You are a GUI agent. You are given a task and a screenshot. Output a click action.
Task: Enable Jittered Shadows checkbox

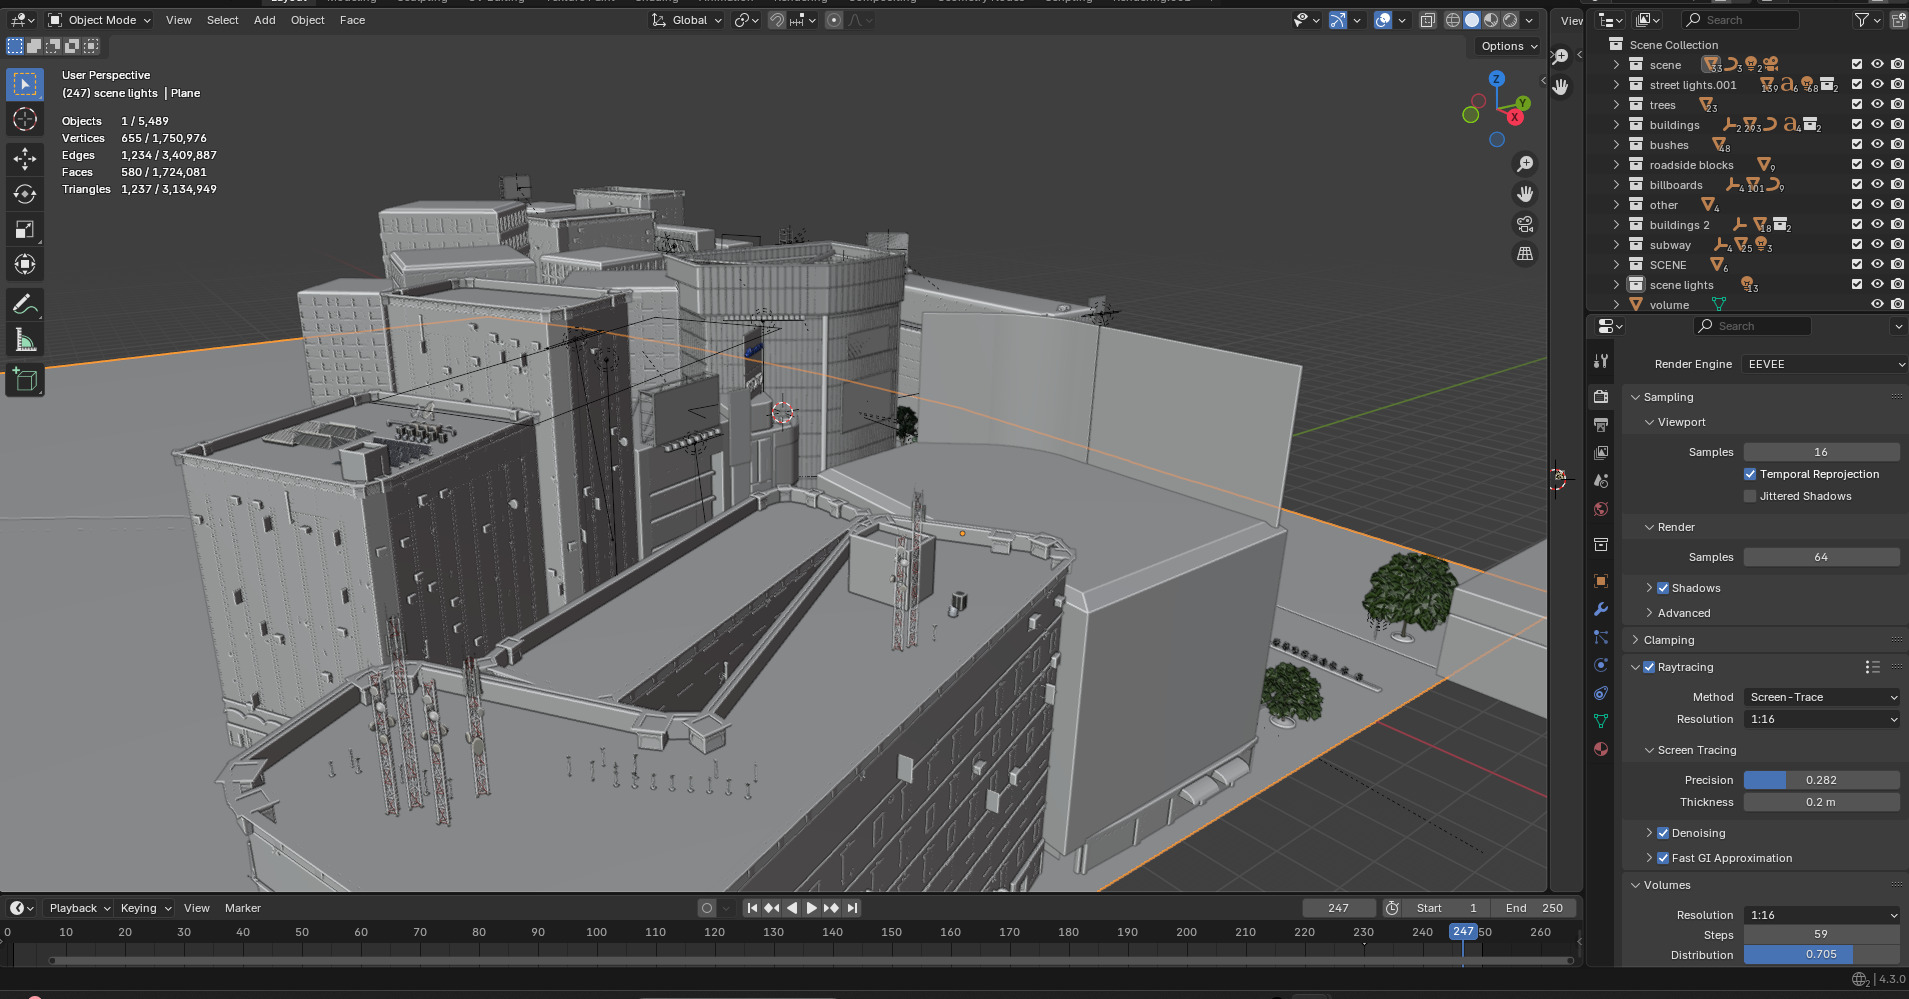pos(1750,496)
